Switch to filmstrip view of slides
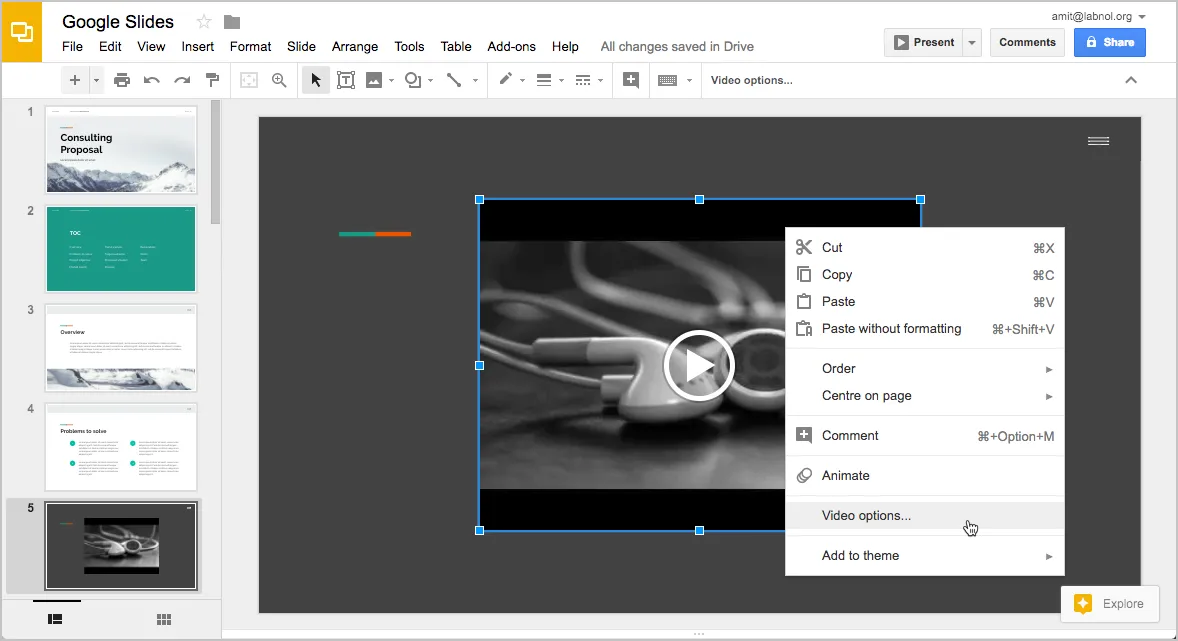 click(x=55, y=619)
